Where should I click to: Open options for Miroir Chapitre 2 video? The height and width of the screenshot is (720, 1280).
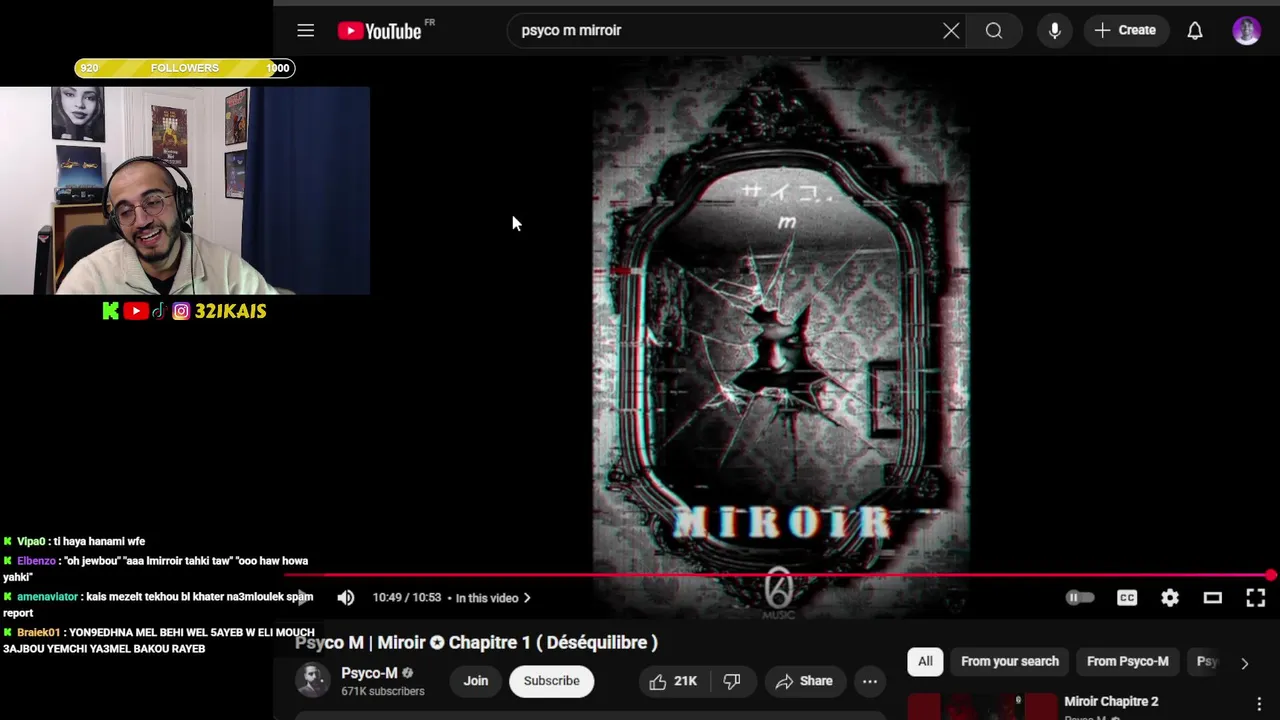coord(1259,705)
